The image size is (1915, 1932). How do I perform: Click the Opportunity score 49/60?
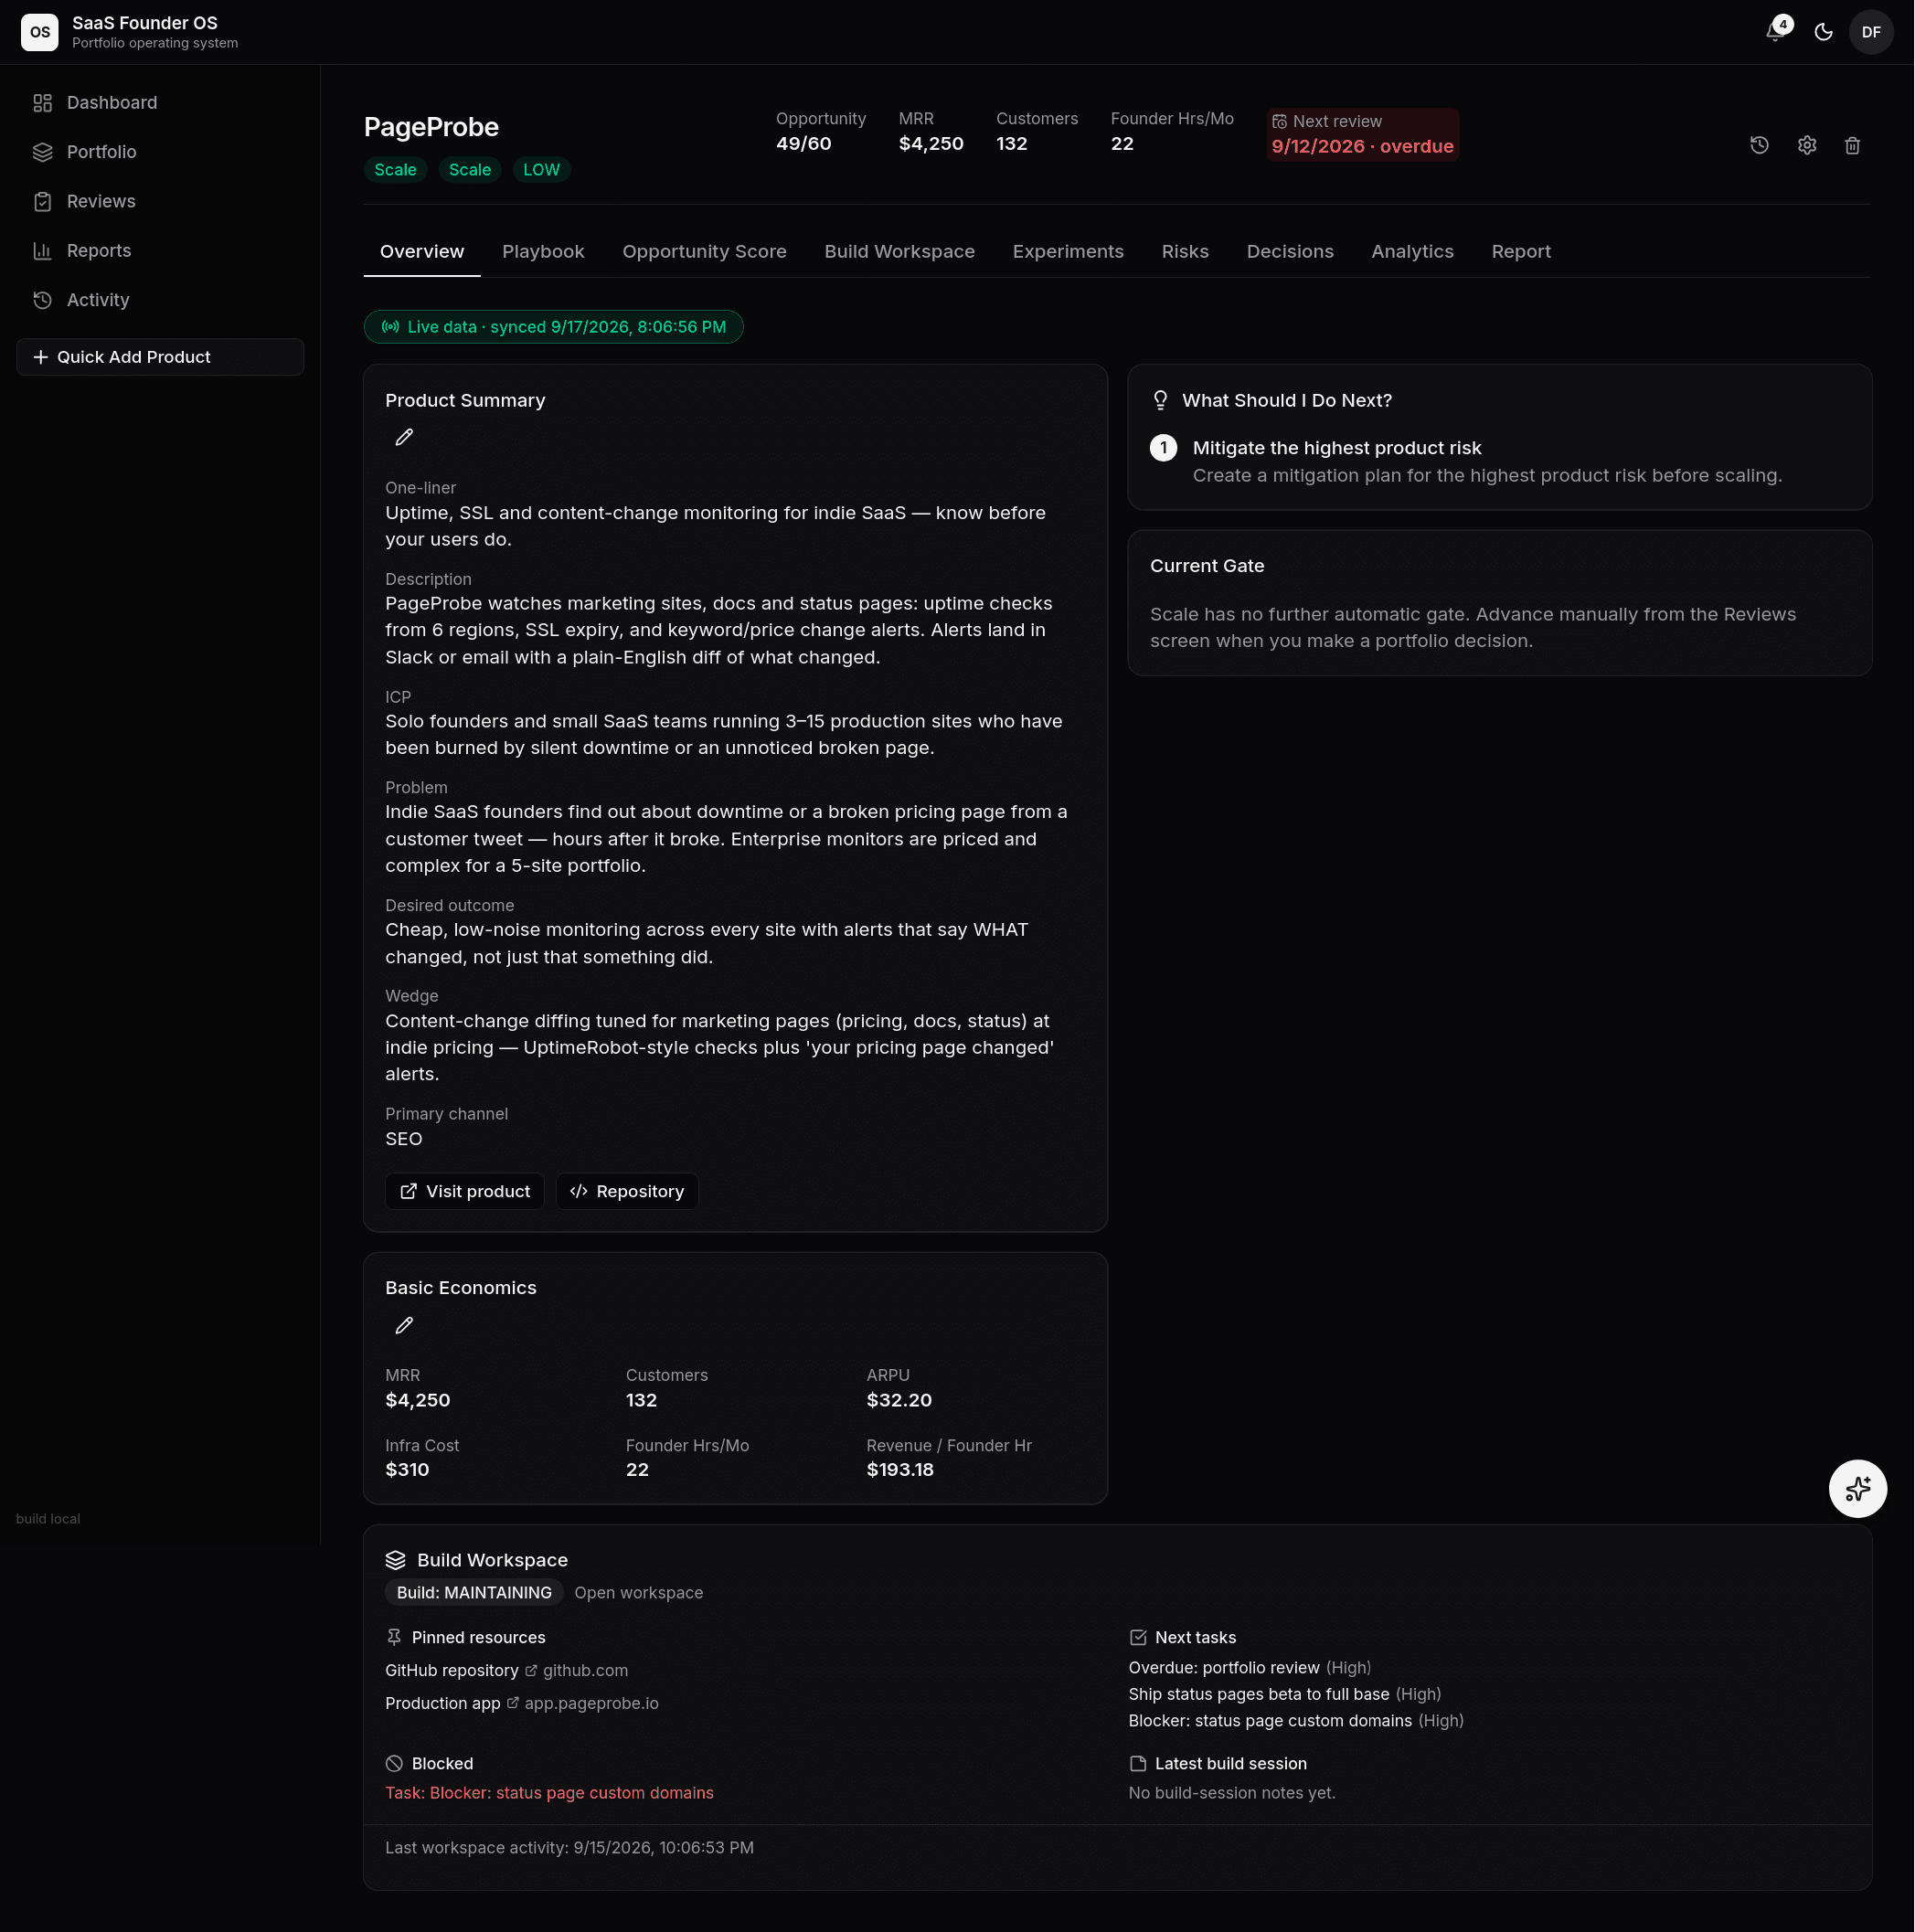coord(803,143)
